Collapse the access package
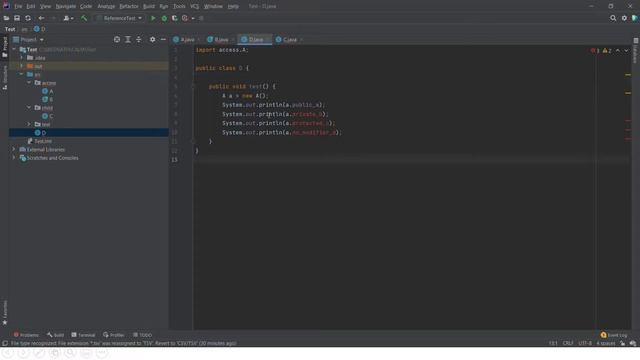 29,82
